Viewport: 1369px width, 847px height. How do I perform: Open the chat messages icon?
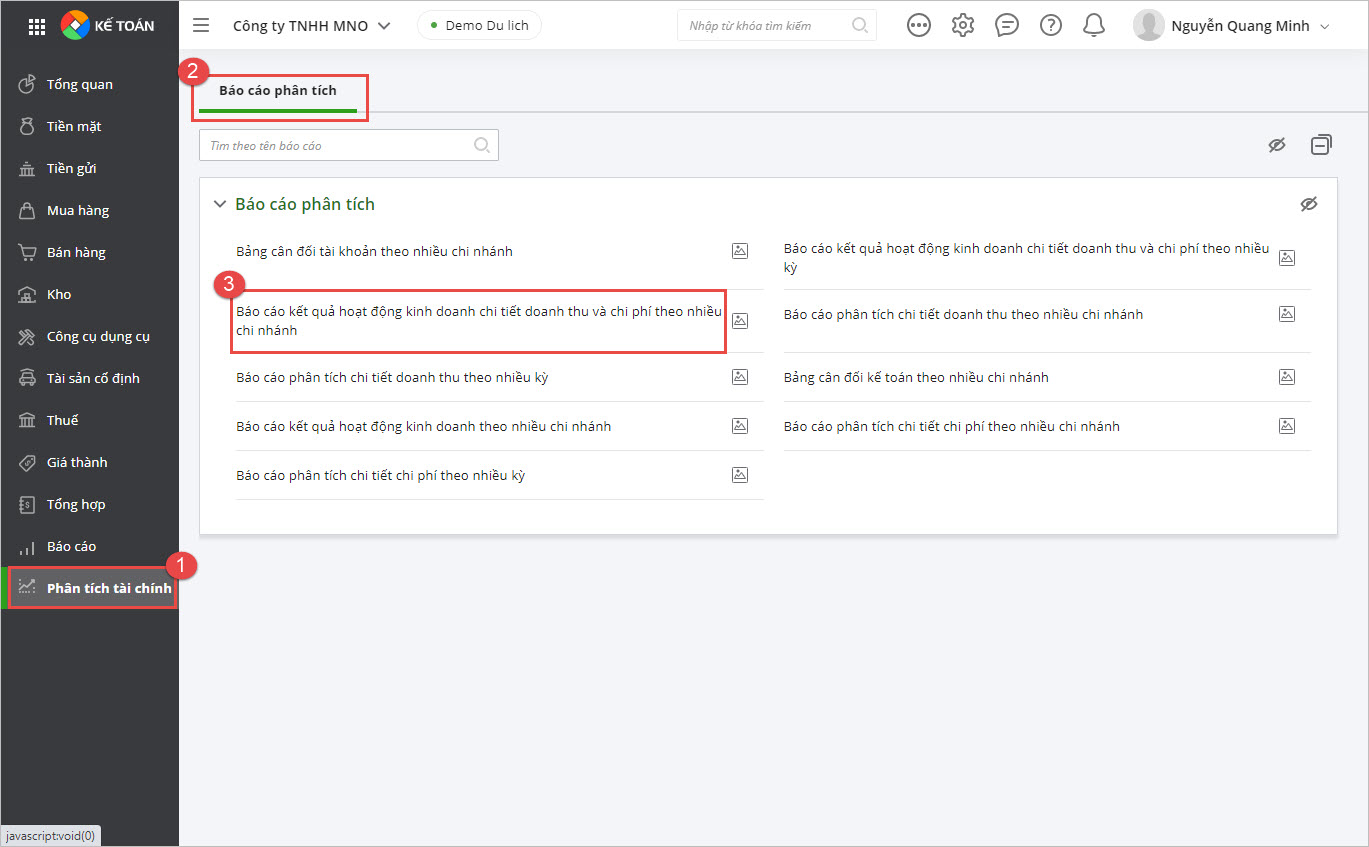click(x=1007, y=26)
